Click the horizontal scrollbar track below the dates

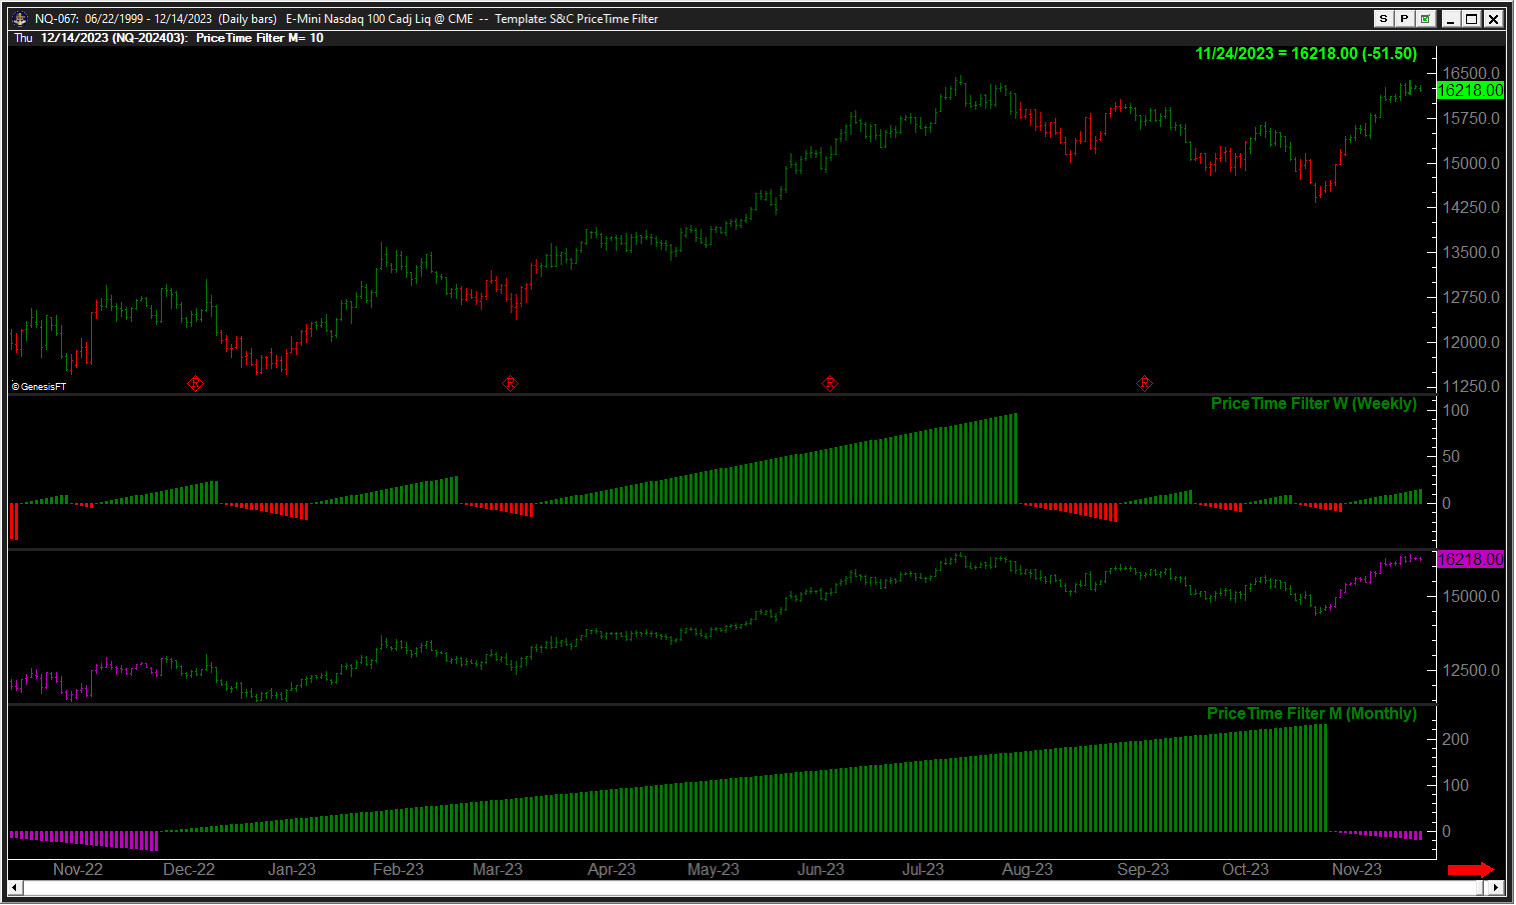(755, 887)
